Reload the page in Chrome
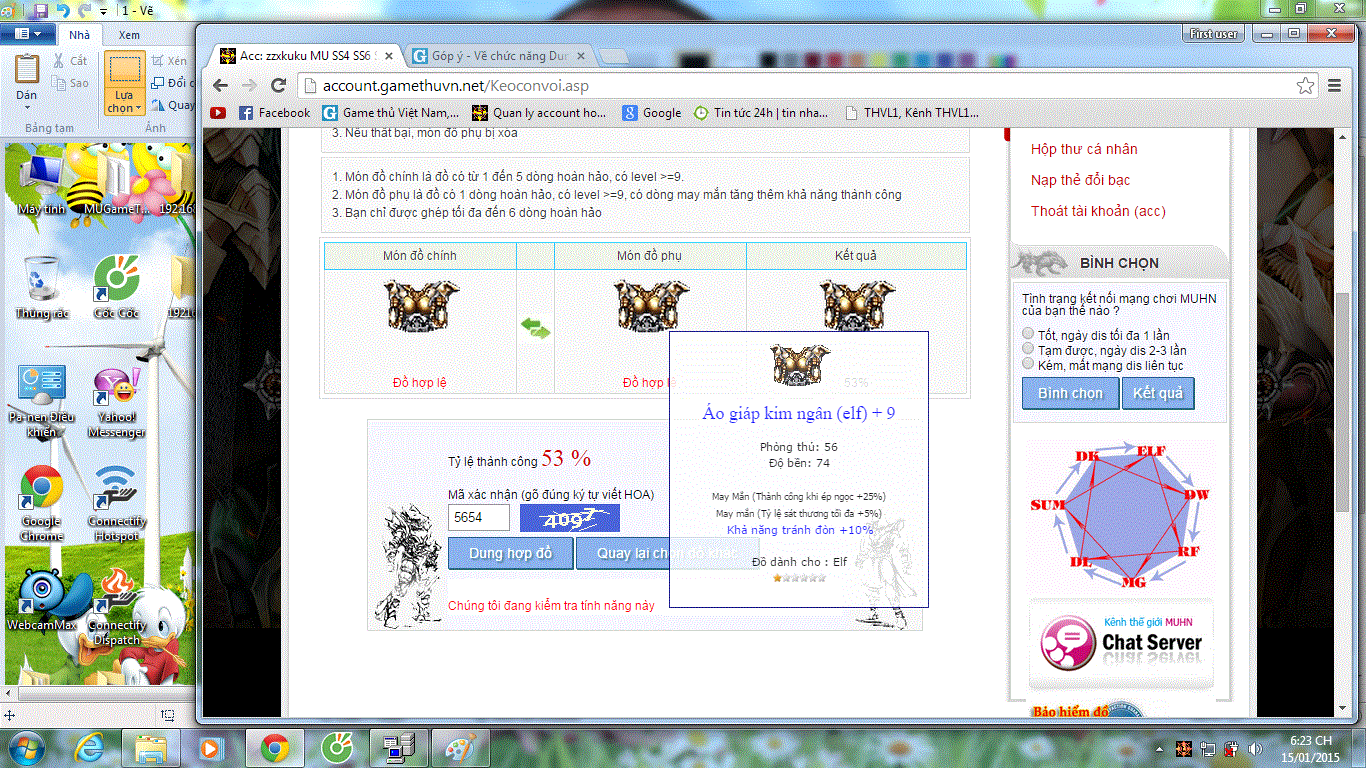Image resolution: width=1366 pixels, height=768 pixels. click(279, 86)
